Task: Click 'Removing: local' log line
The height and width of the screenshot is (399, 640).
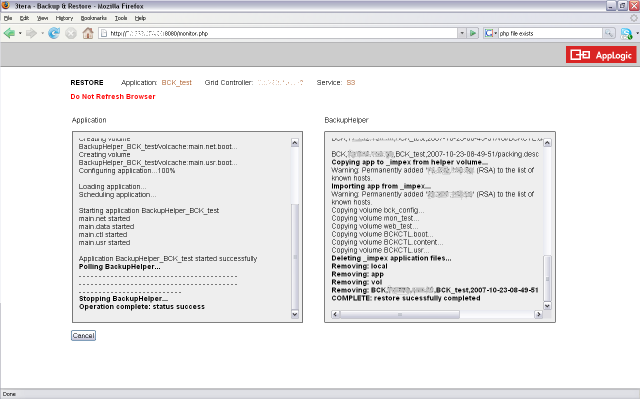Action: 360,266
